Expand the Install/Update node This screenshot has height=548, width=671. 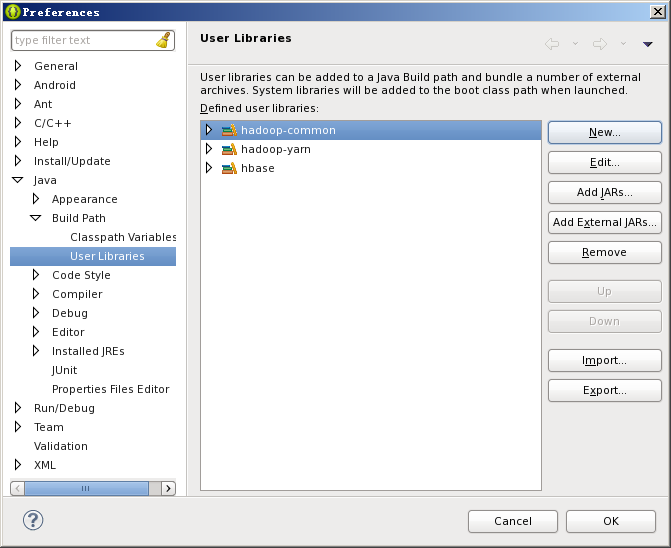pos(18,161)
